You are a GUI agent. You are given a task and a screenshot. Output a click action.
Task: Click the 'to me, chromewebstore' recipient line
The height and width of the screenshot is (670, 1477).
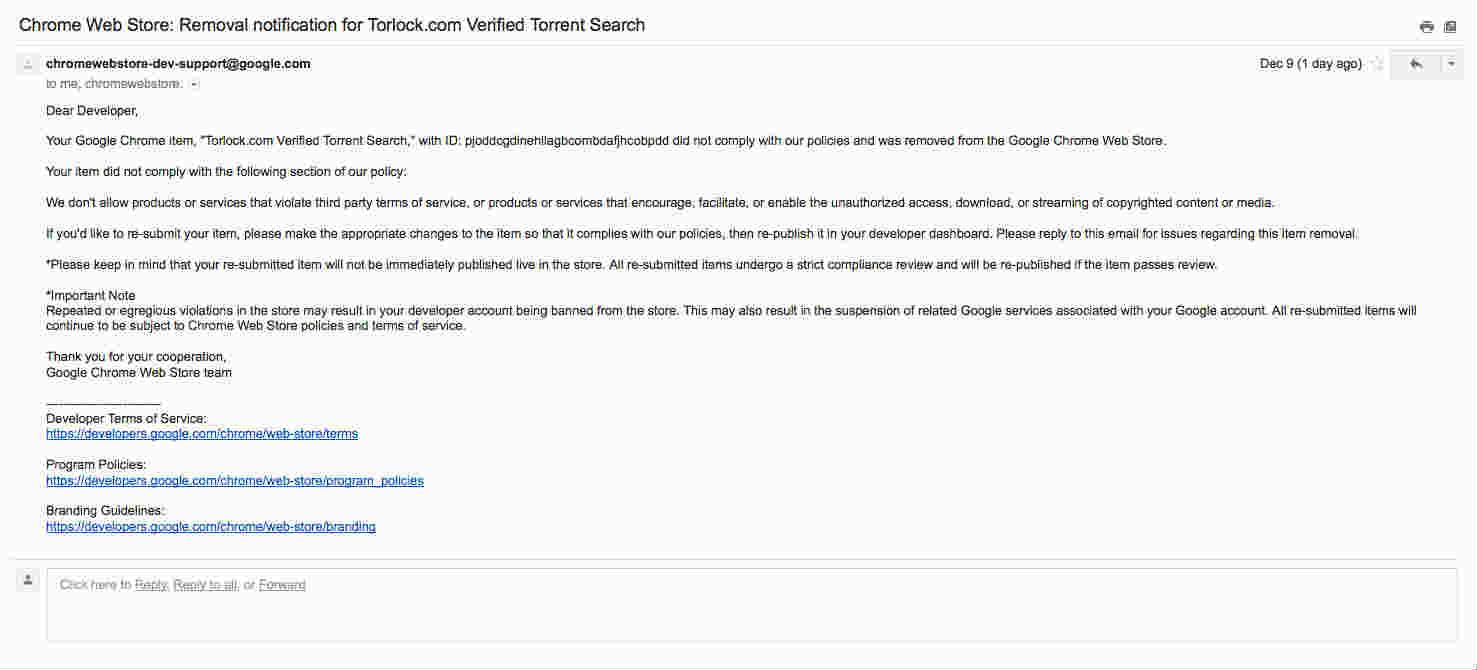click(x=115, y=85)
